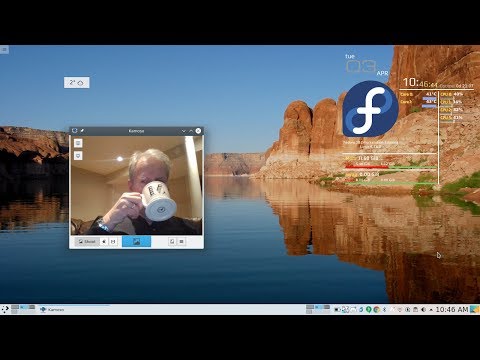Screen dimensions: 480x360
Task: Click the highlighted blue capture picture button
Action: pyautogui.click(x=136, y=242)
